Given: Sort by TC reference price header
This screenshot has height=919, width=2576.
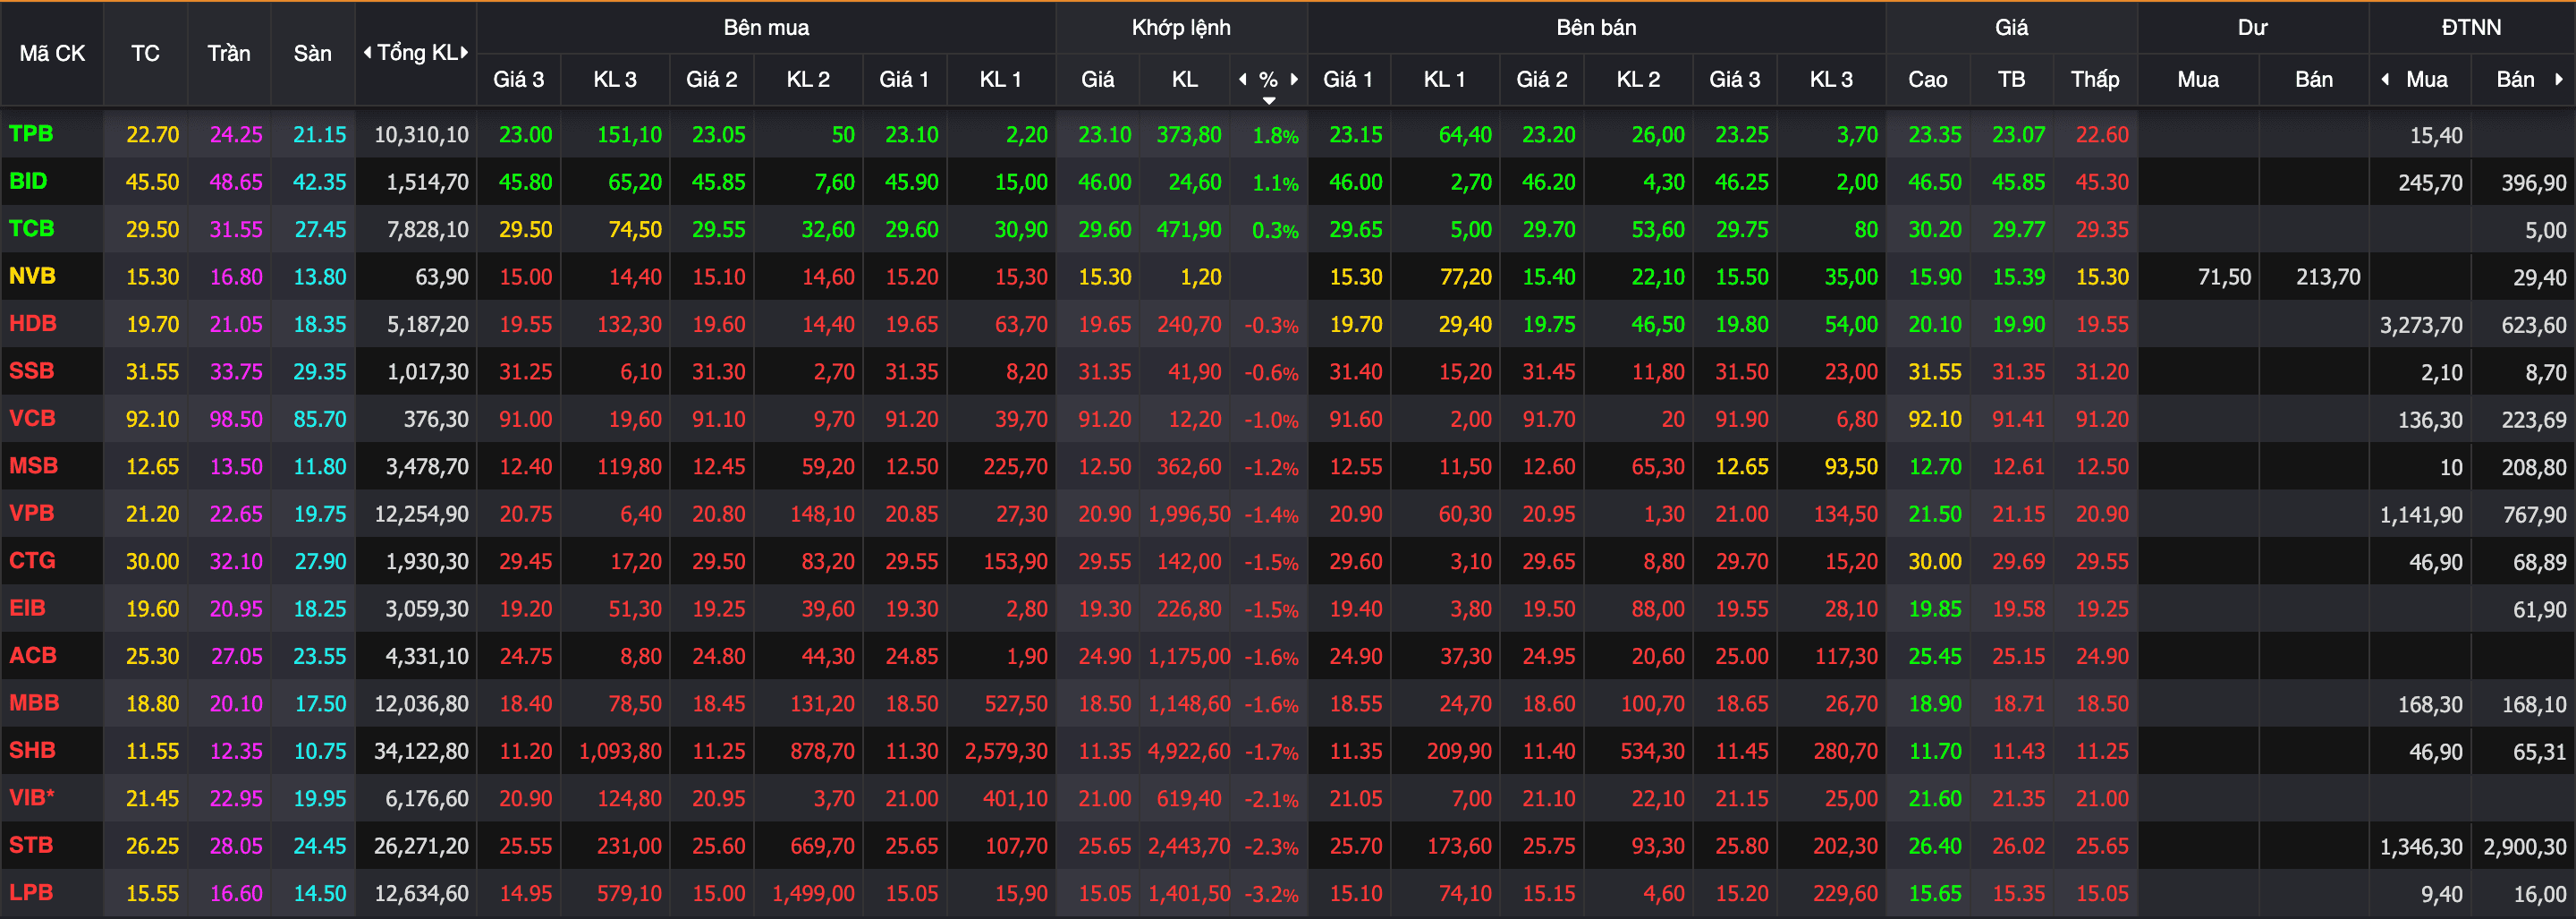Looking at the screenshot, I should pyautogui.click(x=145, y=53).
